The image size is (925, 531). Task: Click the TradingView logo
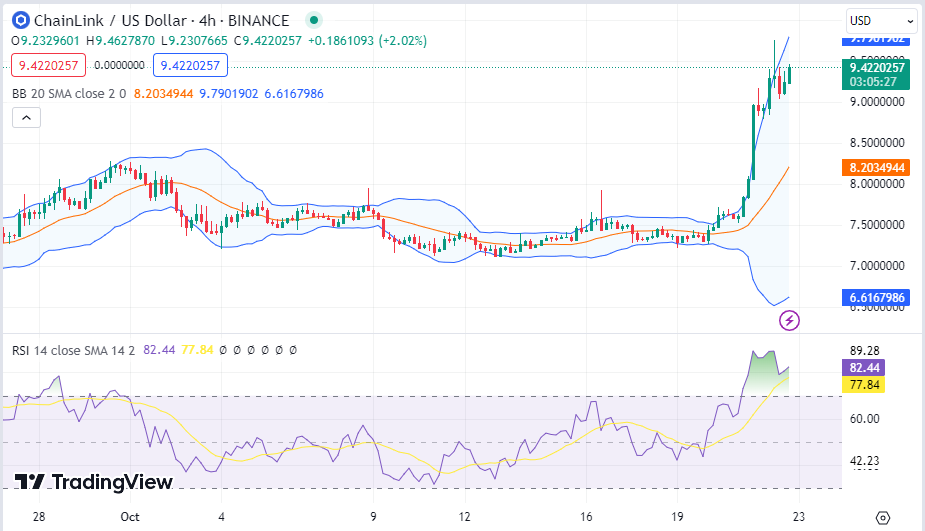coord(93,482)
